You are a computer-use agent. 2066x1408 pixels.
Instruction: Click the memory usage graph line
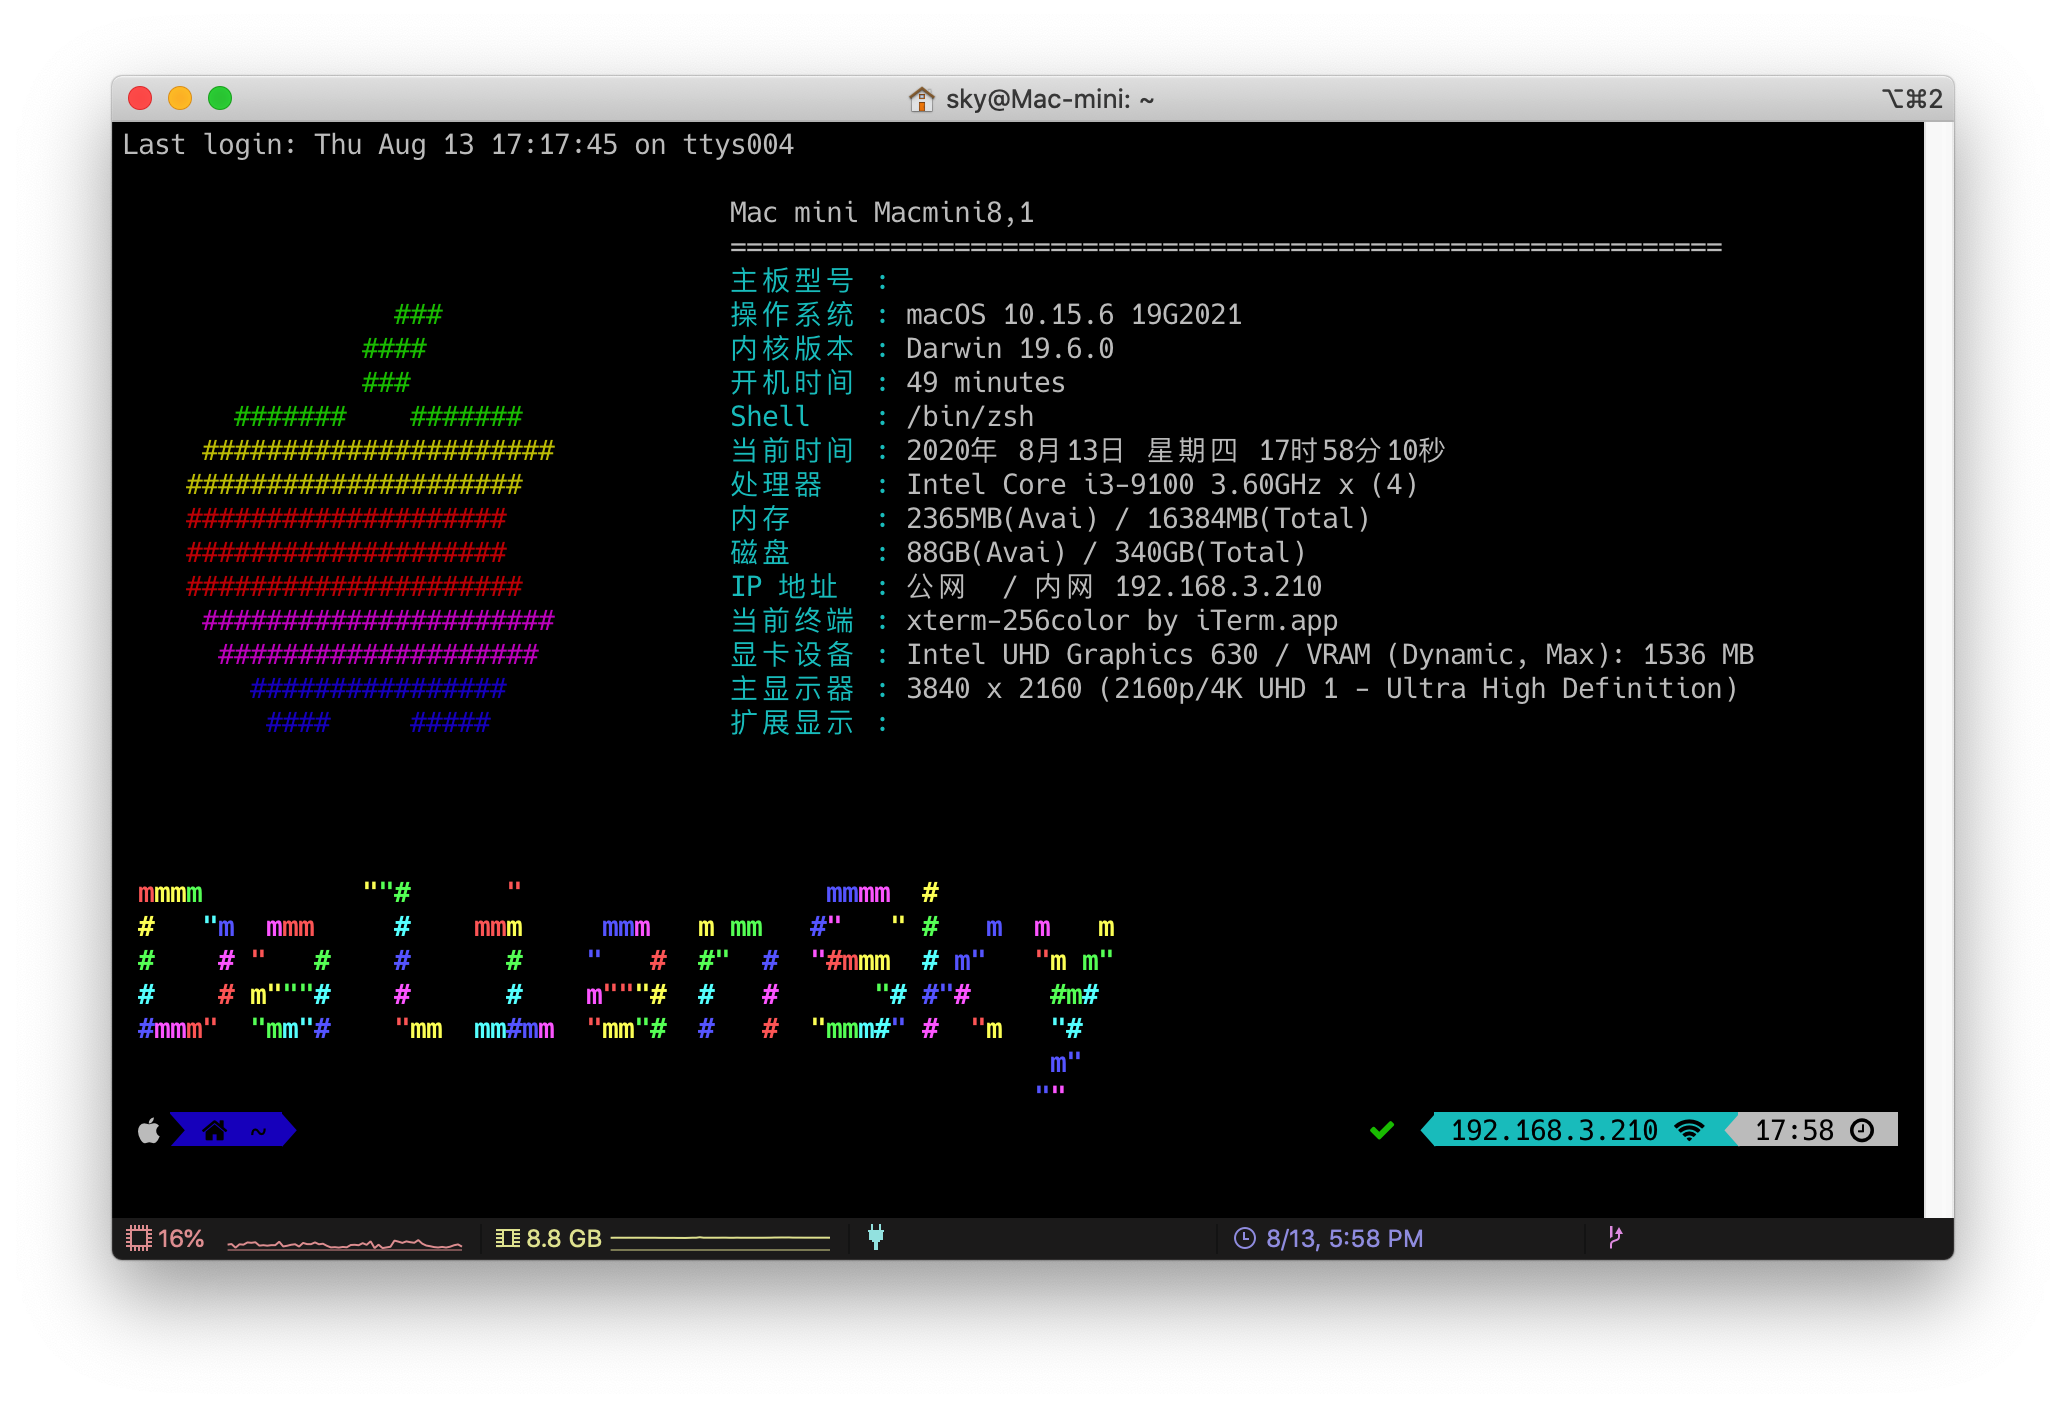(720, 1241)
